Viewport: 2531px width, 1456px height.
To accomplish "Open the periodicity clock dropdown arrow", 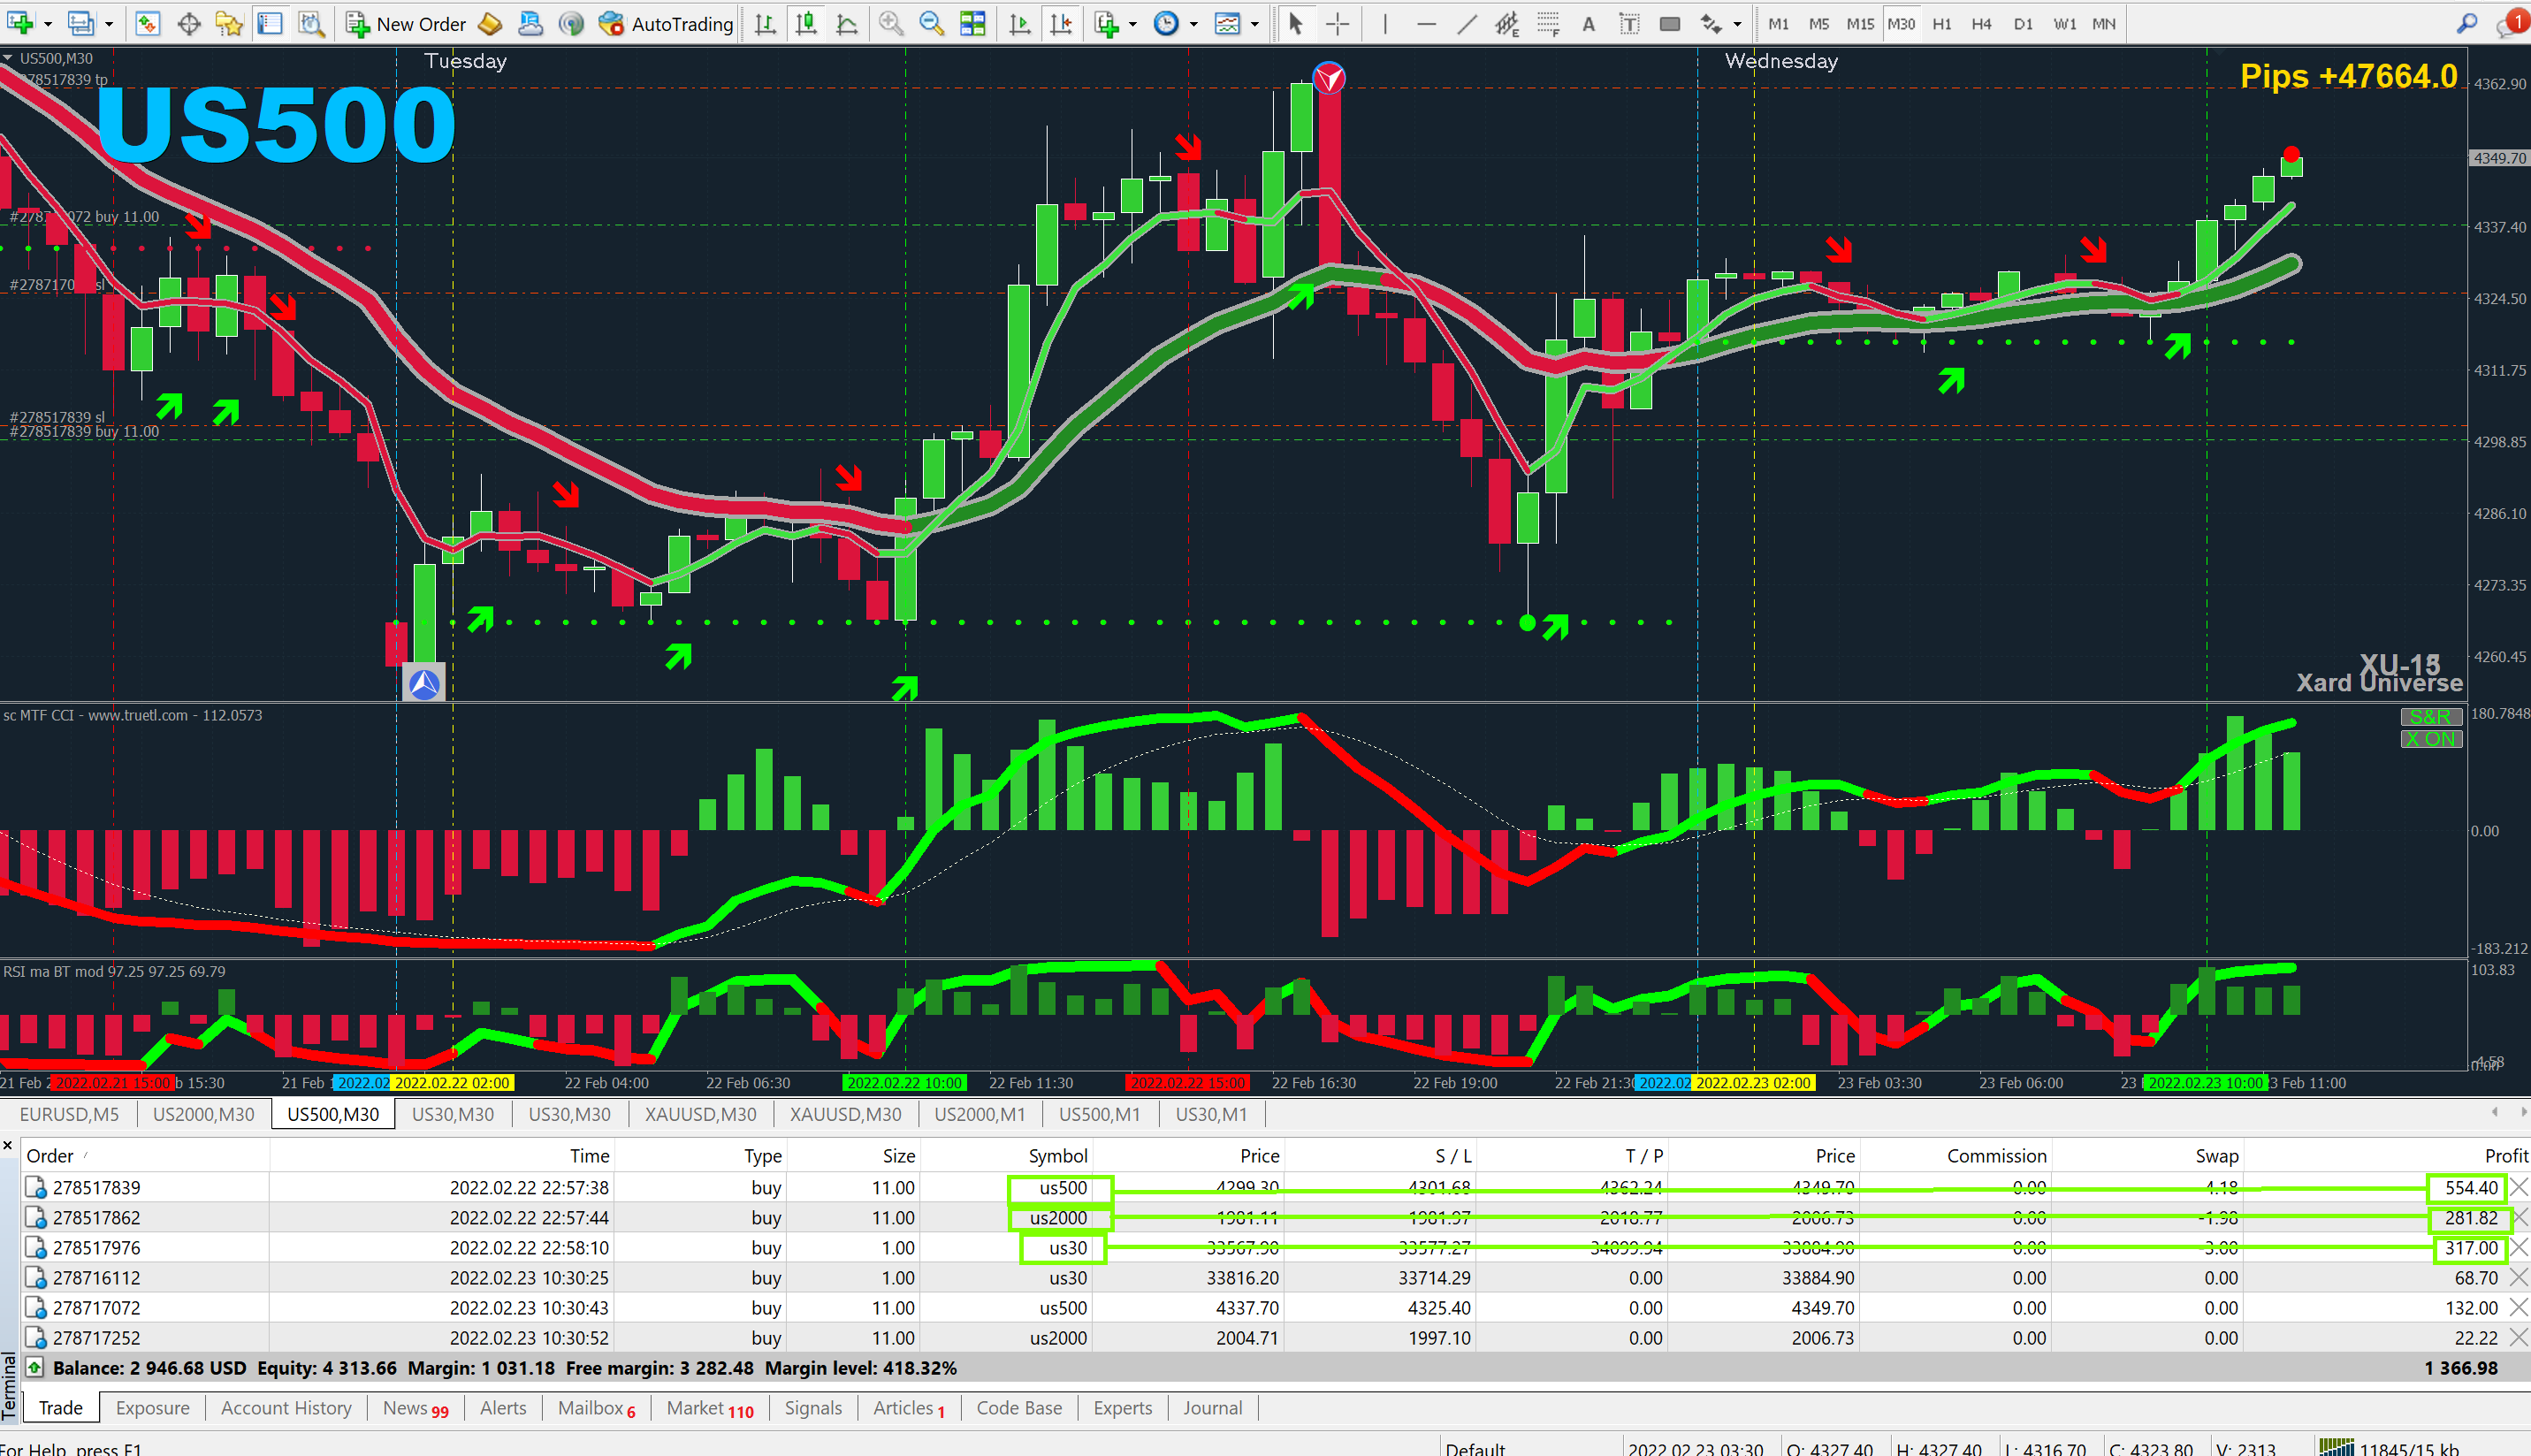I will [1194, 24].
